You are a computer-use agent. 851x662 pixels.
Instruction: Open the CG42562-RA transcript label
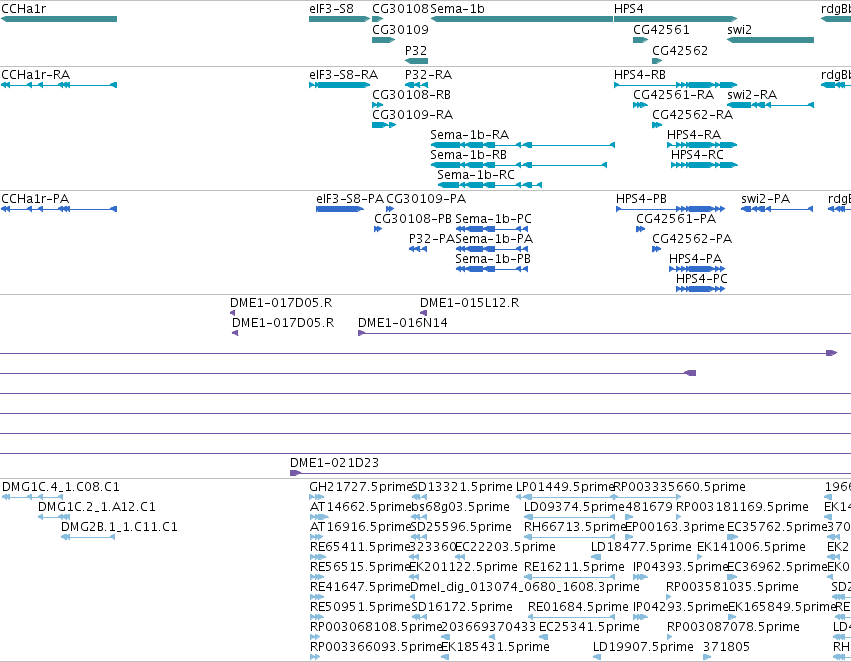692,115
